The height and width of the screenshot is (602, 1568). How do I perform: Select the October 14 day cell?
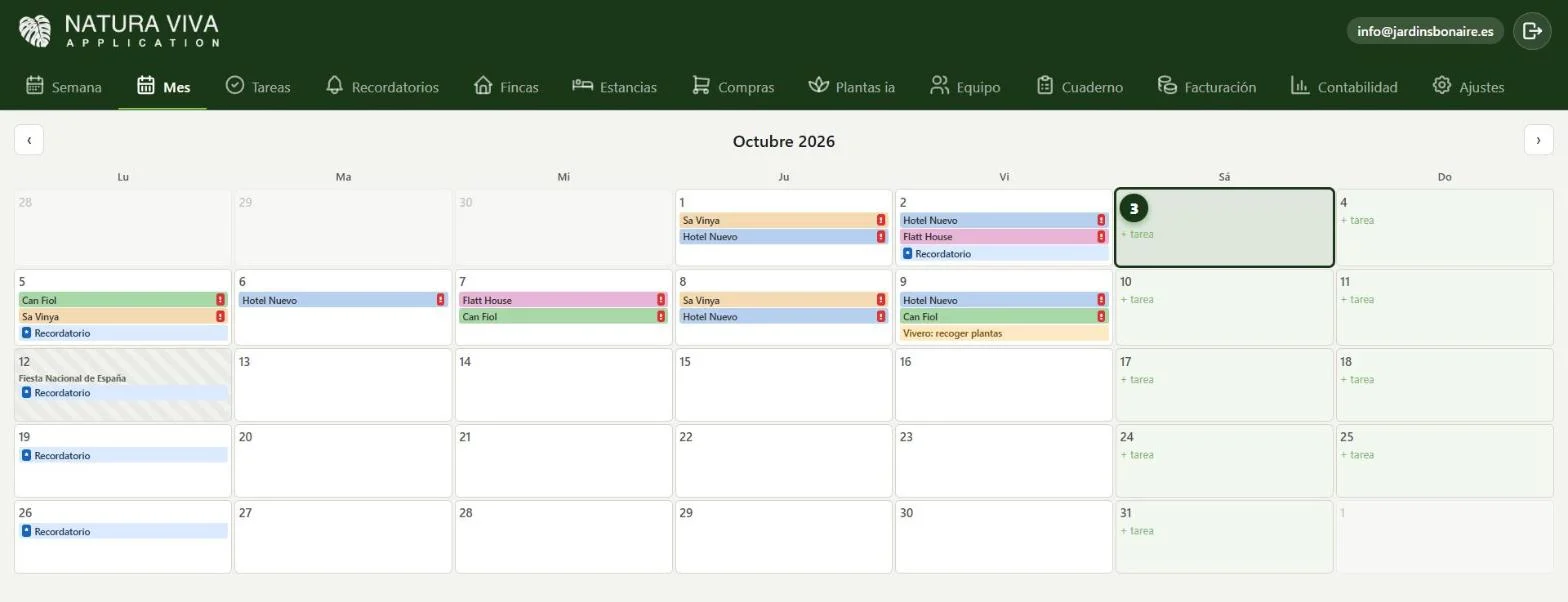(564, 385)
